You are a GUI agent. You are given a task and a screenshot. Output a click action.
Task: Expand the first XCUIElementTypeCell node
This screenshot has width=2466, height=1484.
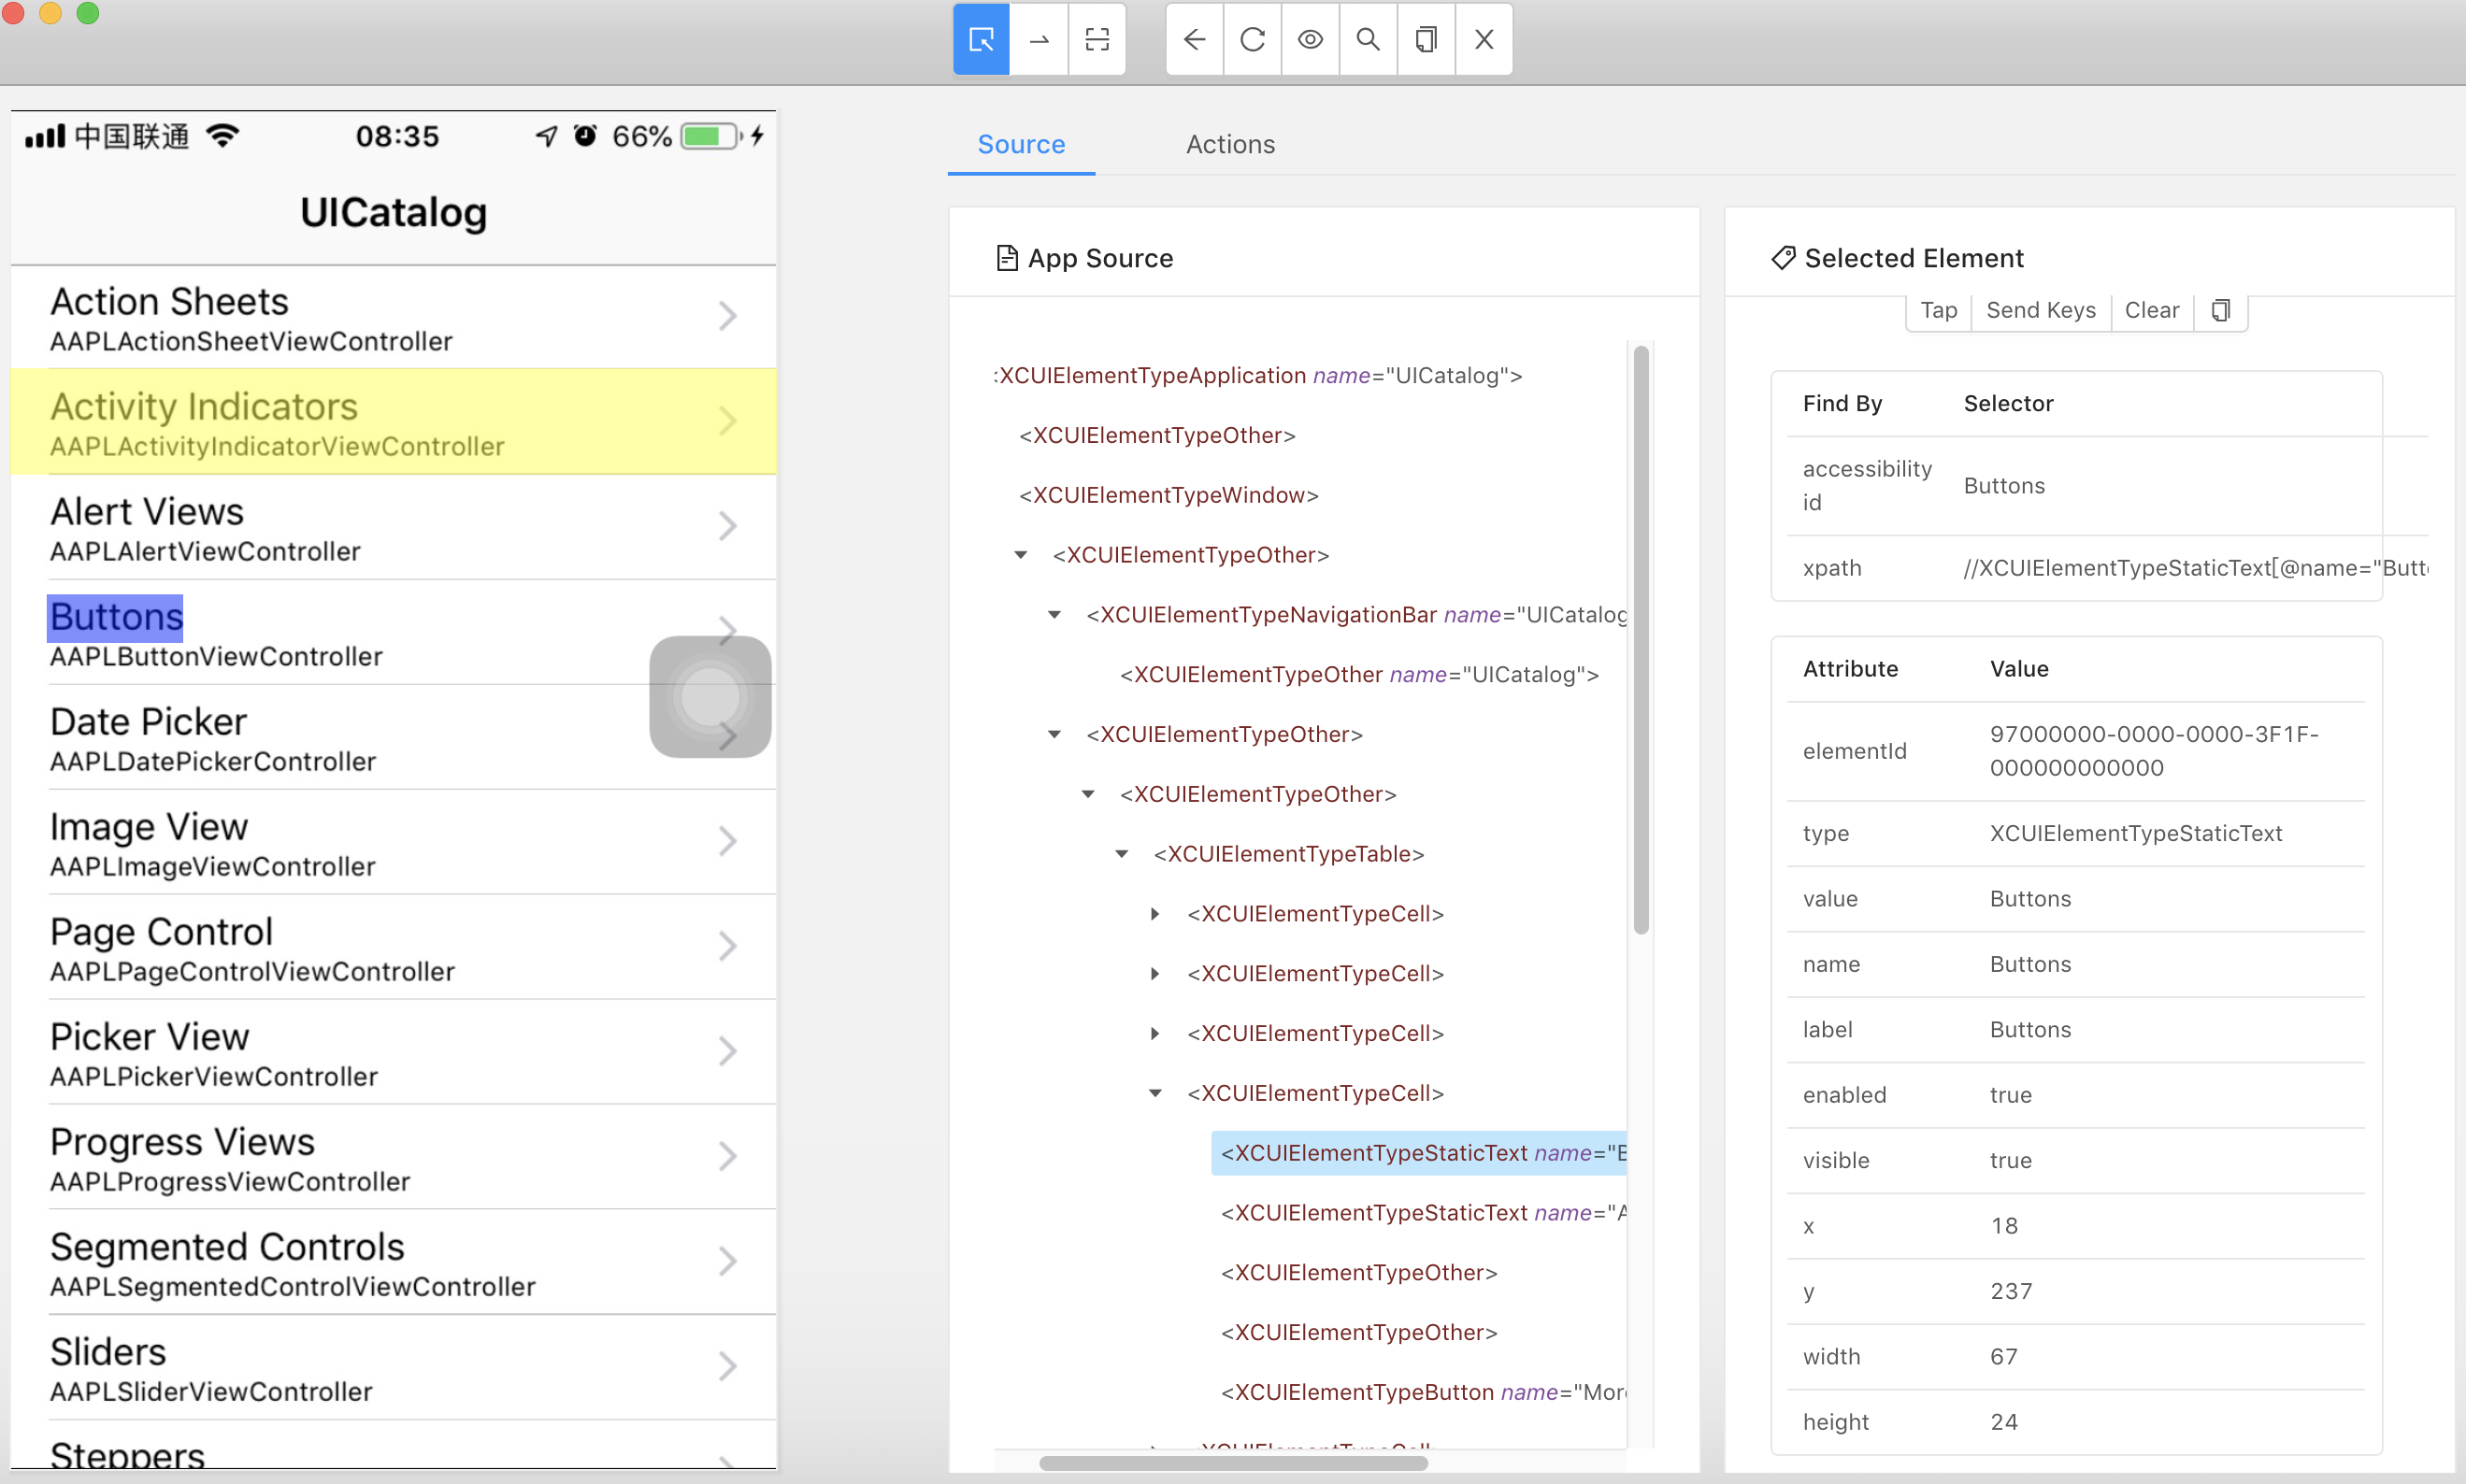click(1155, 914)
